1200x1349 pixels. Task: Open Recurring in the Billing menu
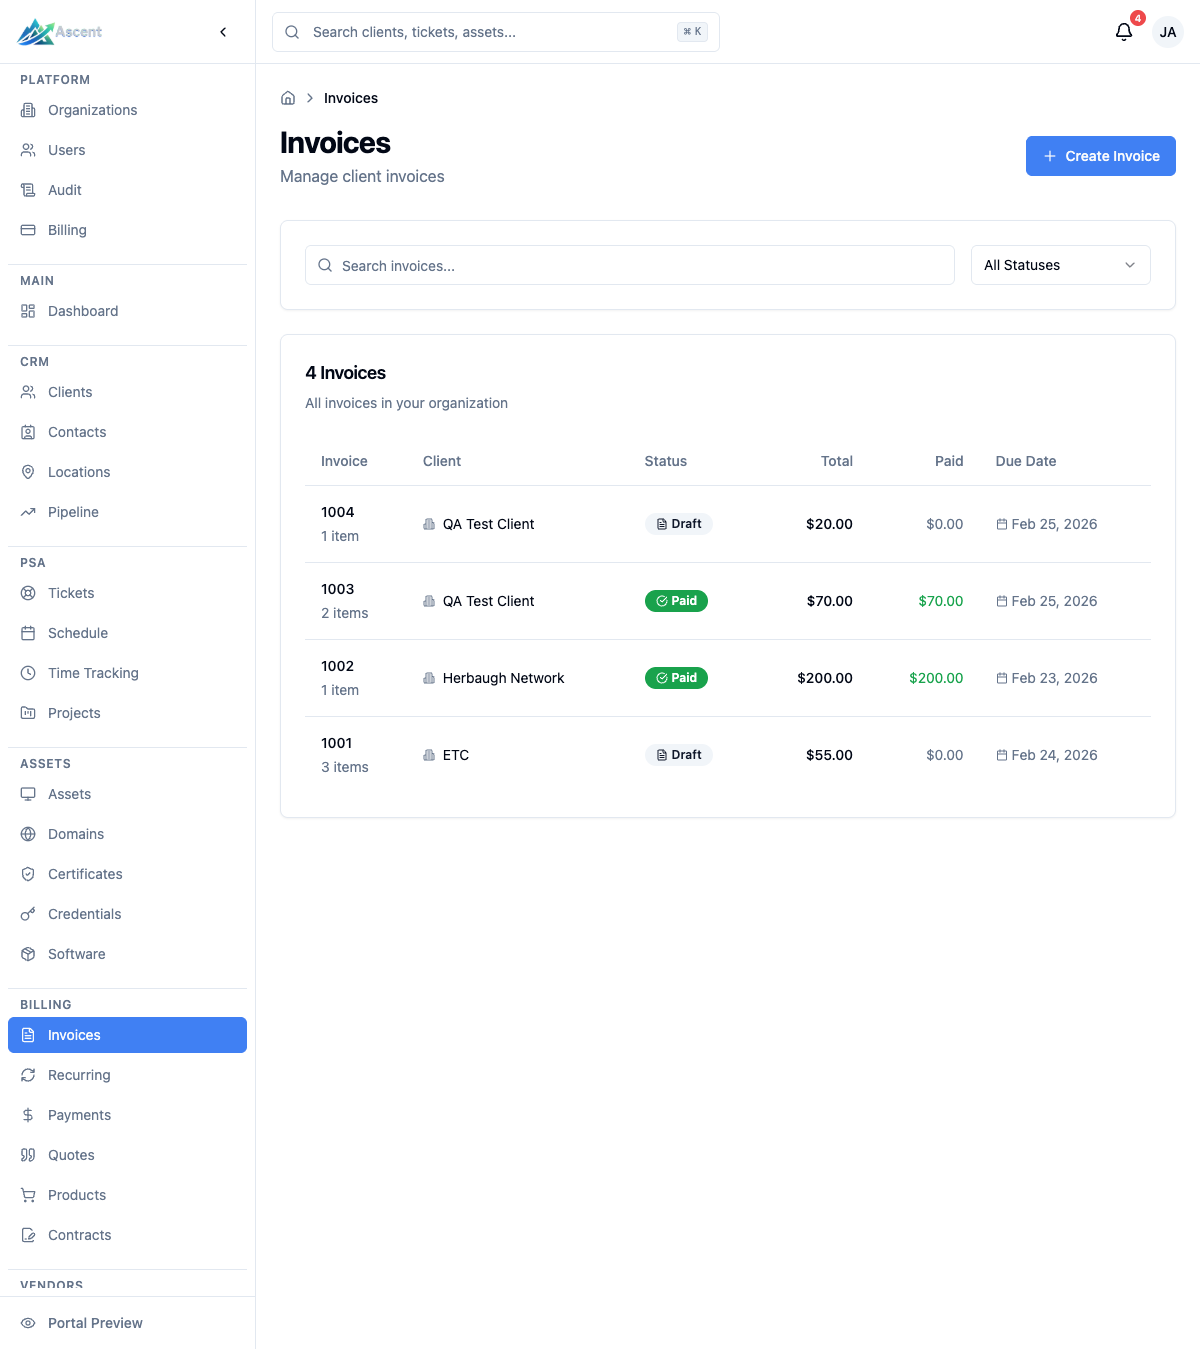tap(79, 1075)
